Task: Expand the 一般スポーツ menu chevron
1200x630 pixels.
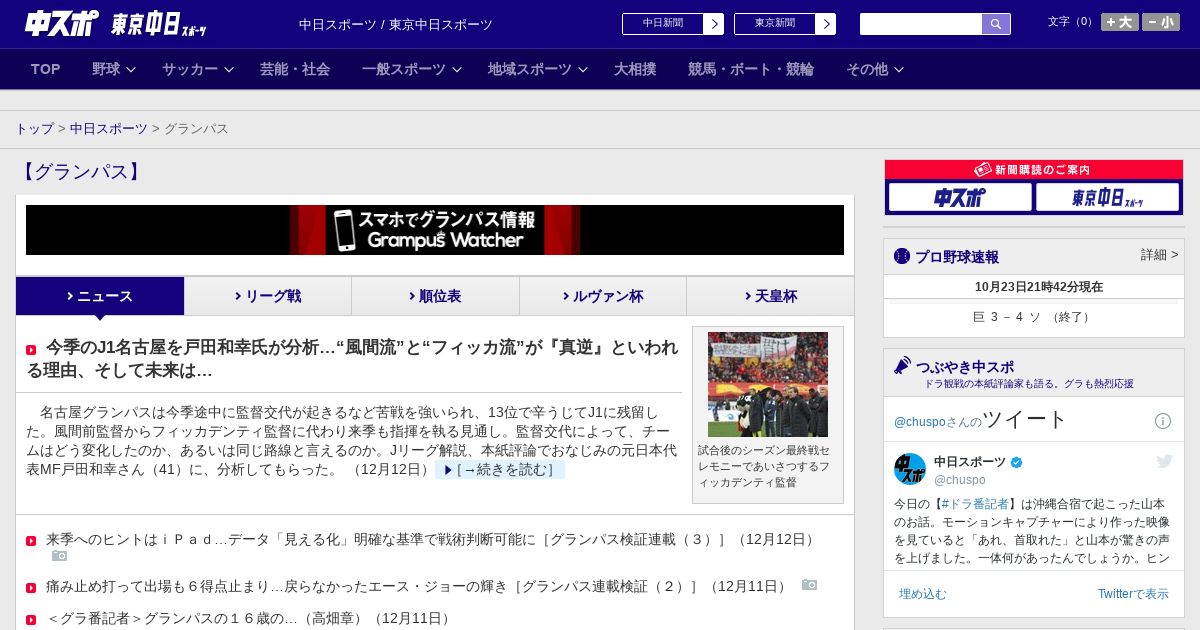Action: (456, 70)
